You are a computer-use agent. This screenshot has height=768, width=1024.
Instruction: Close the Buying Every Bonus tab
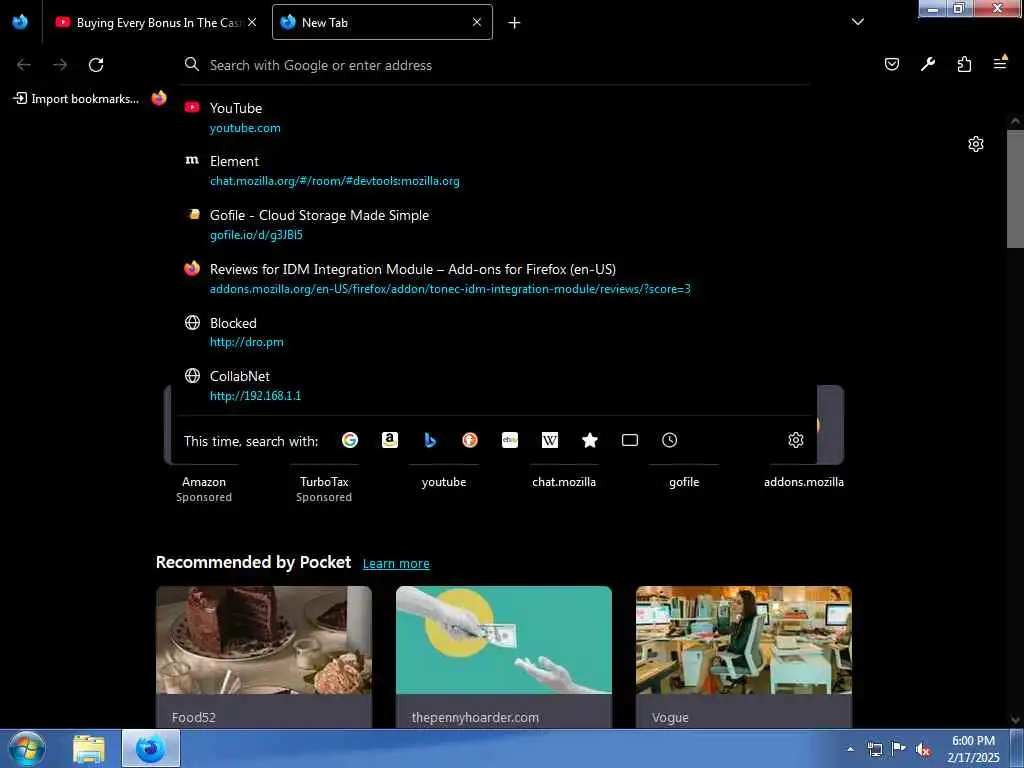point(252,22)
